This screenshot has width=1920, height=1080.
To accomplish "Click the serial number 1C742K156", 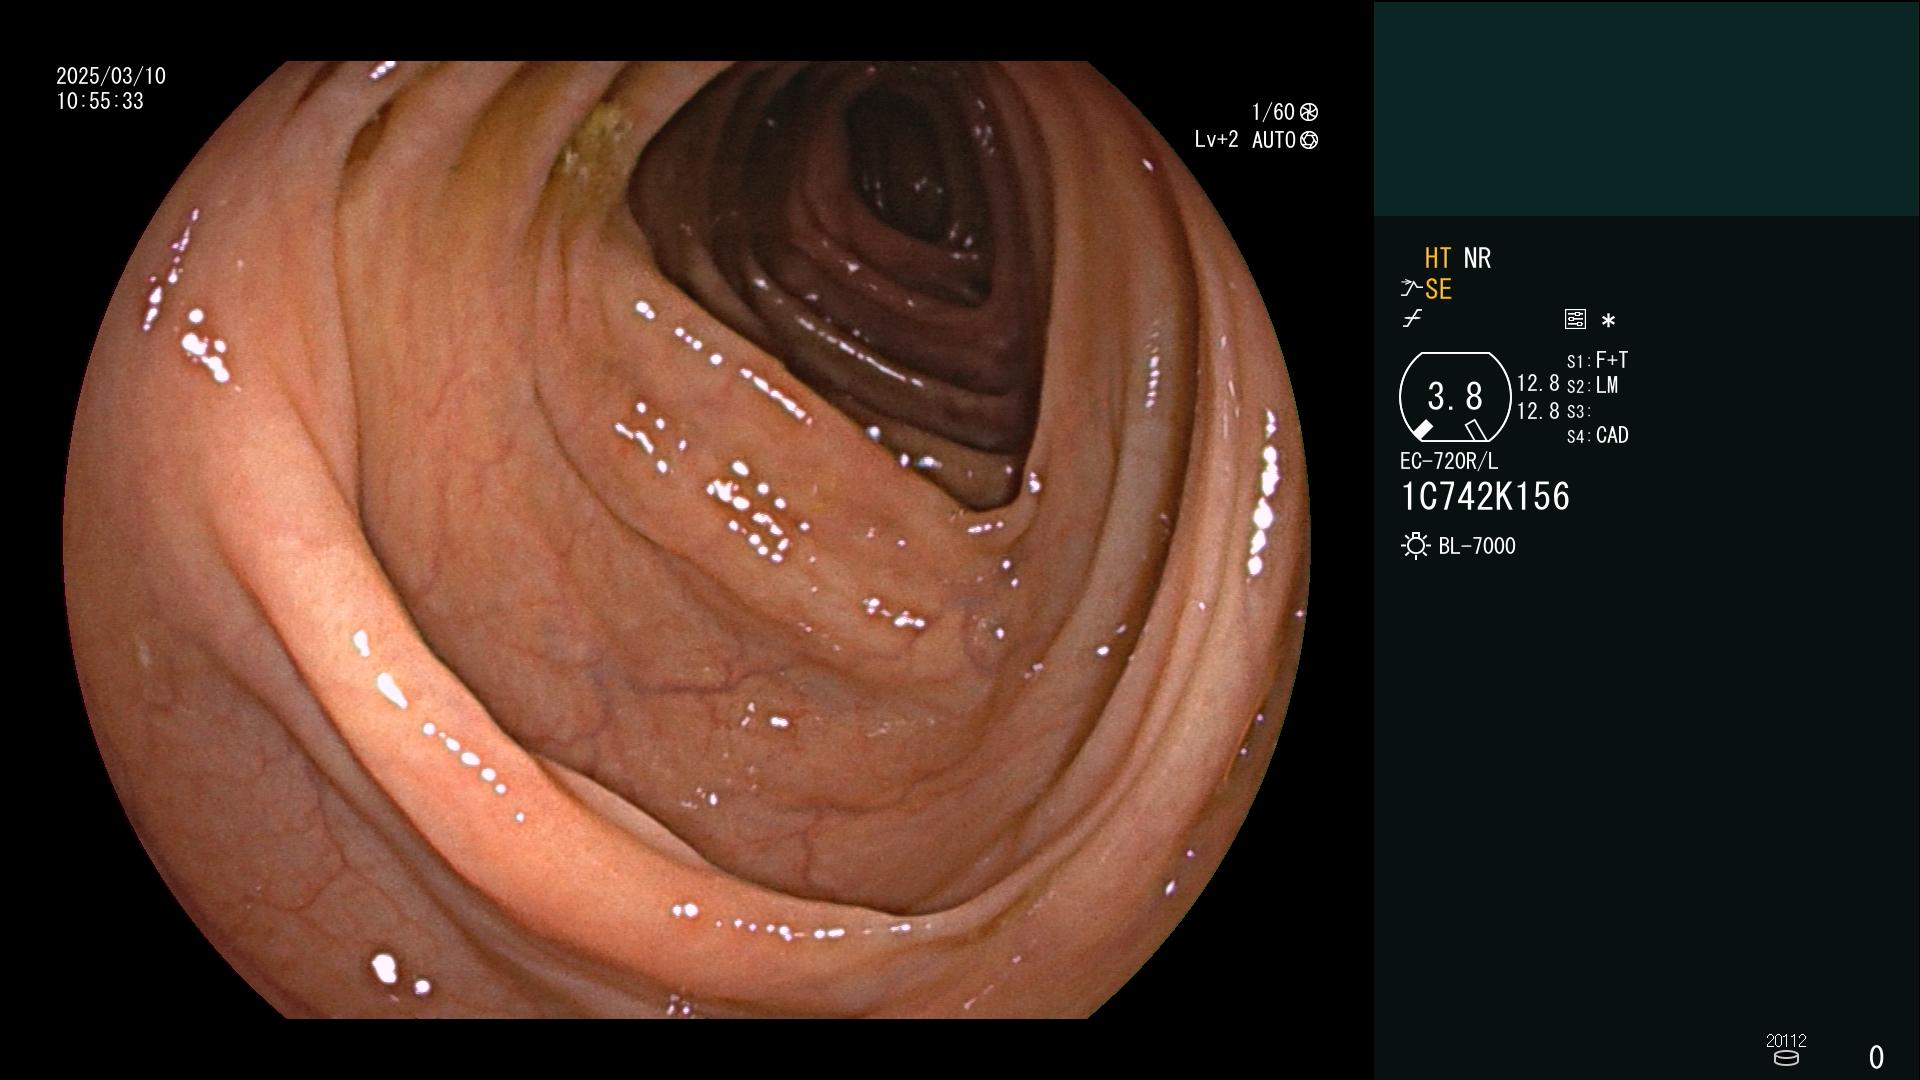I will point(1486,496).
